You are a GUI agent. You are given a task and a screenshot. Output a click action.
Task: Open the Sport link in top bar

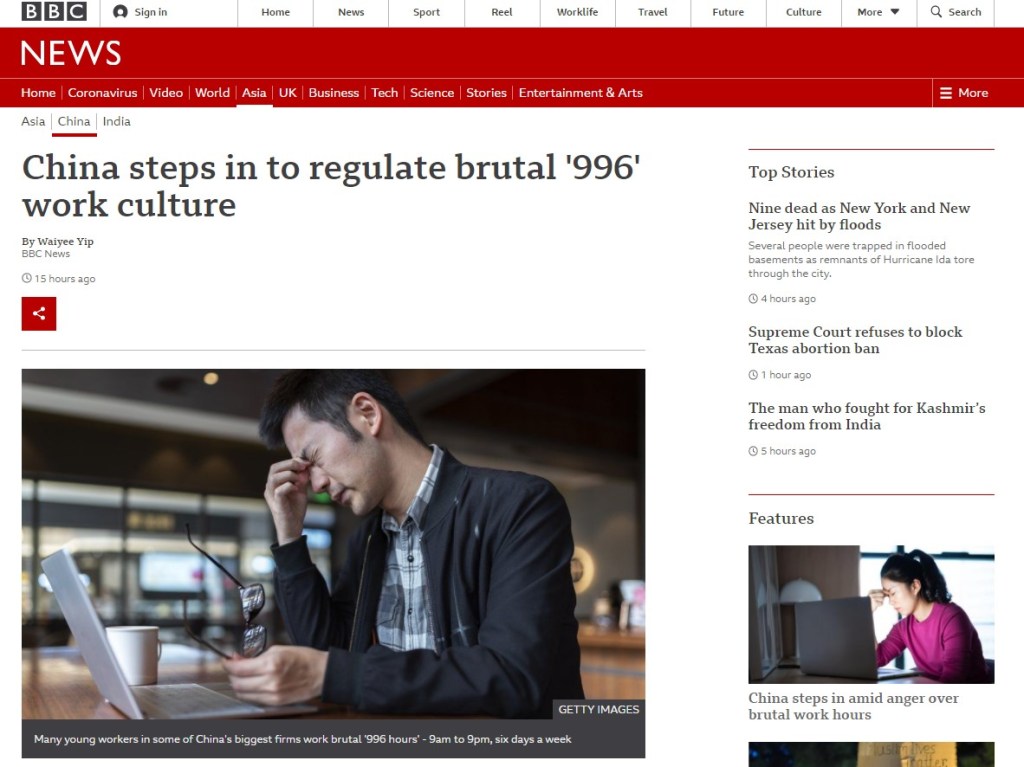(x=426, y=12)
